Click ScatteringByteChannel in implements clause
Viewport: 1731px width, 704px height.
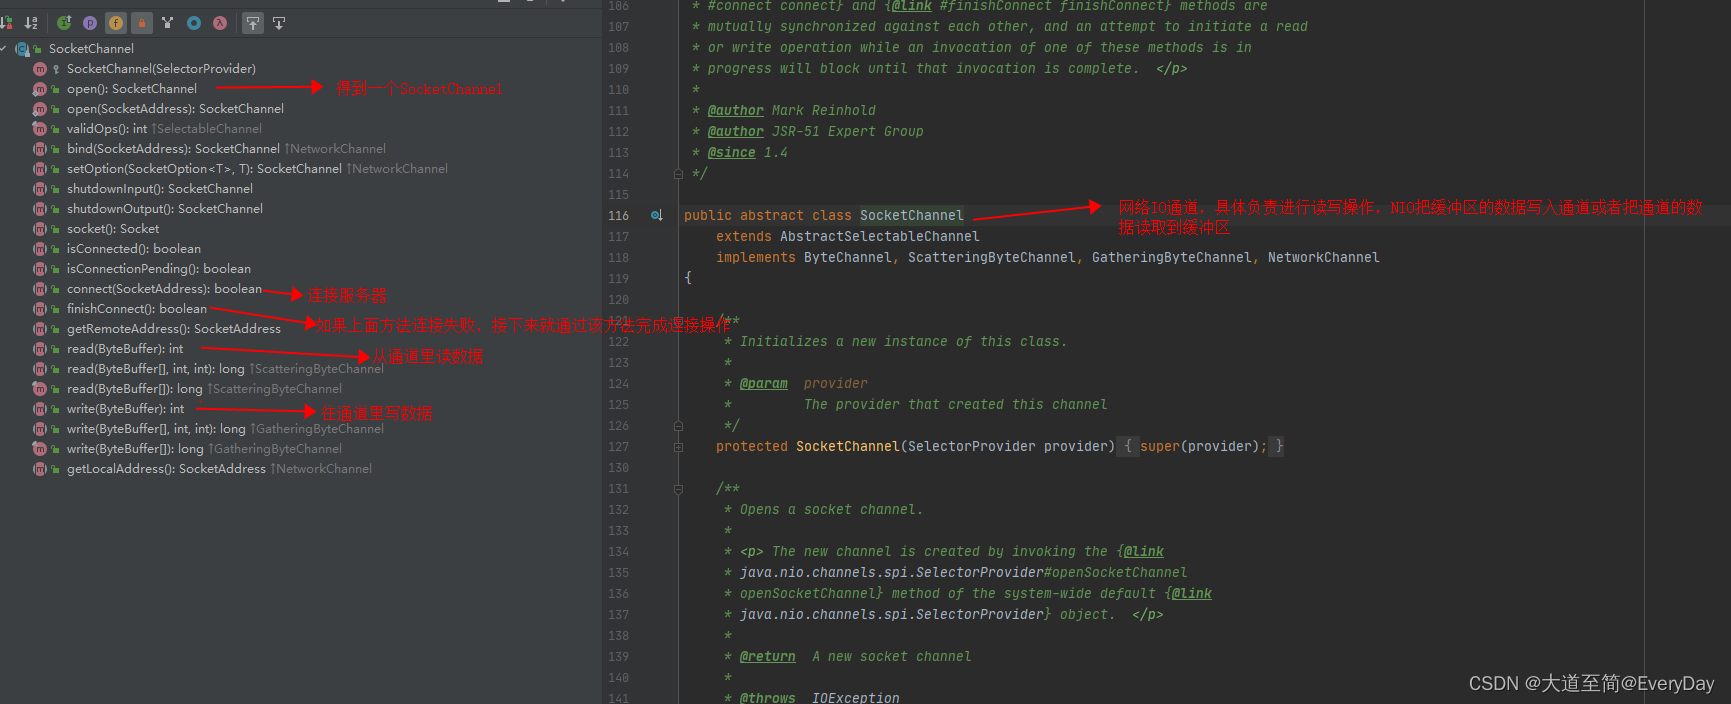[991, 257]
